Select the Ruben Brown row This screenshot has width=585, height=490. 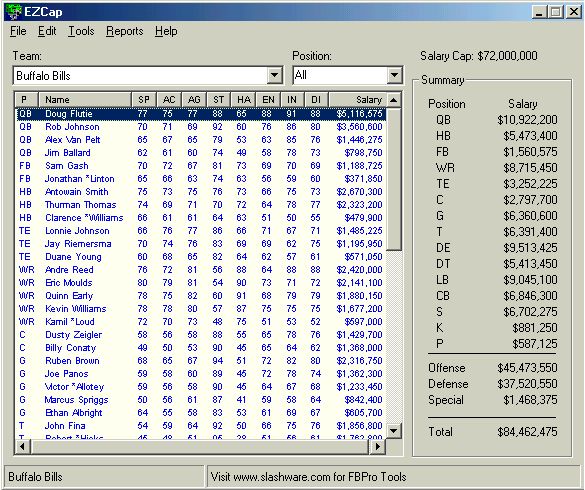coord(201,361)
